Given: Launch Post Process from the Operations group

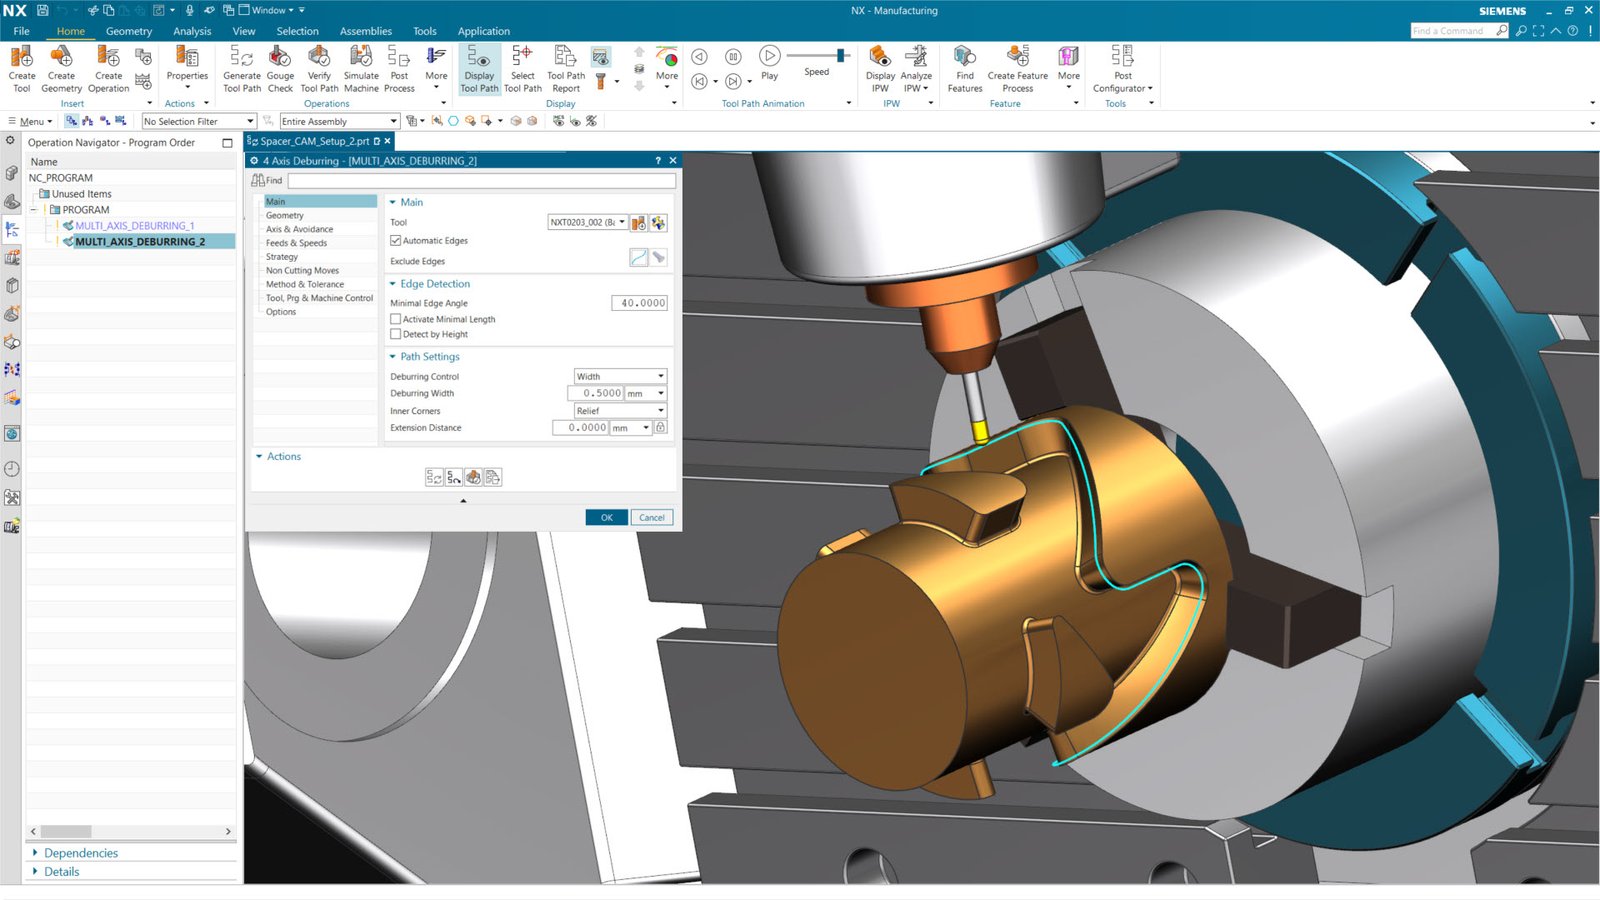Looking at the screenshot, I should pos(399,68).
